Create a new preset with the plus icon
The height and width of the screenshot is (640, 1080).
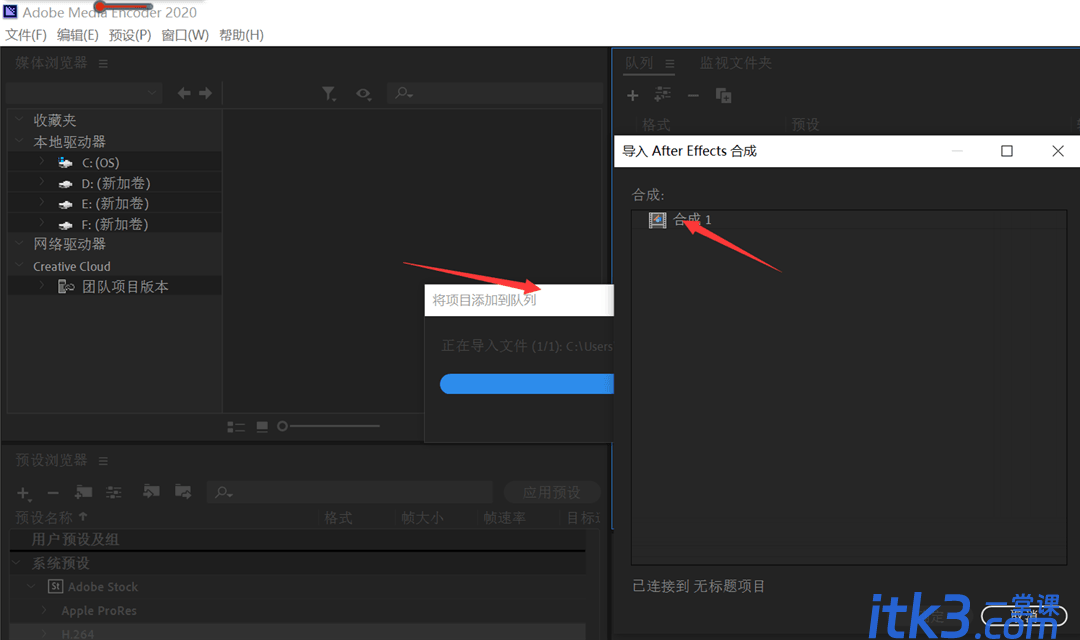[23, 493]
